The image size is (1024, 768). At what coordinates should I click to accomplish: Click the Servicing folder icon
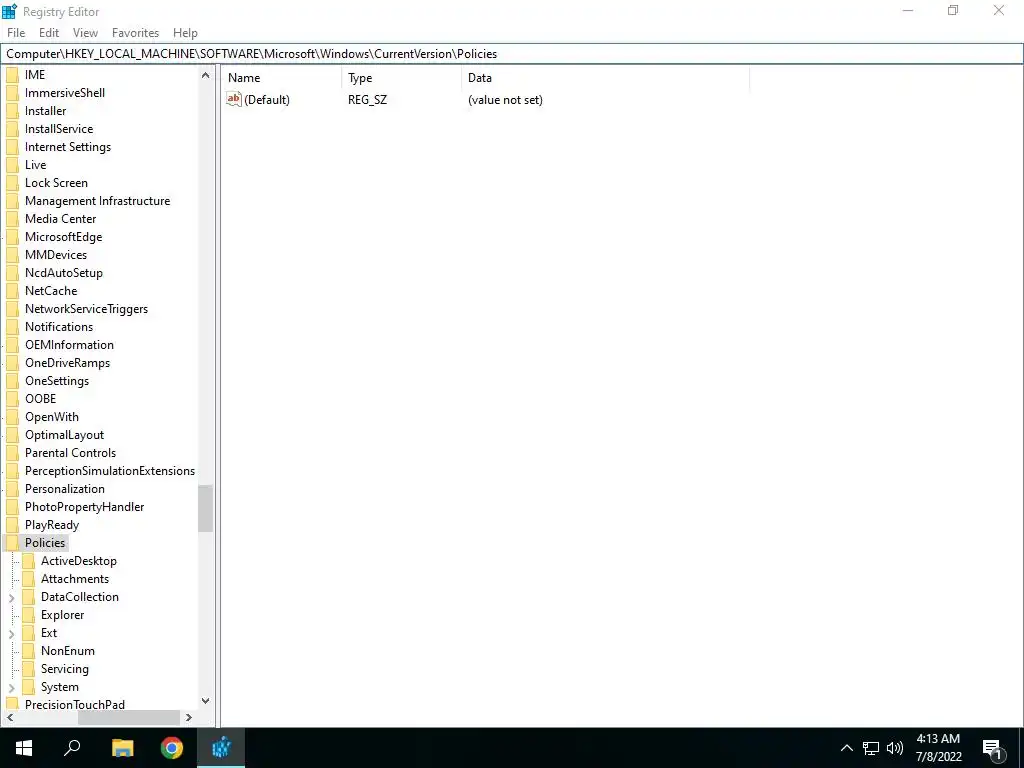coord(28,669)
